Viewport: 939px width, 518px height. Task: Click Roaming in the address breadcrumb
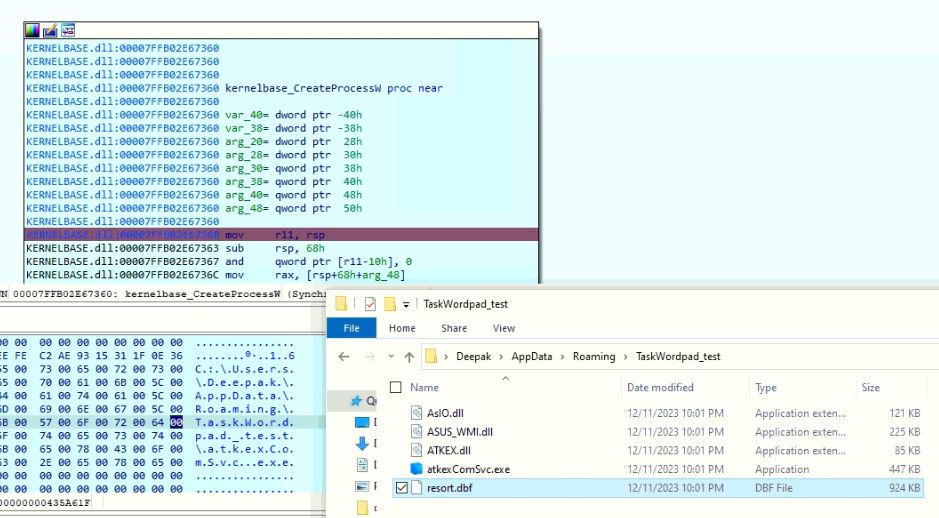[593, 356]
